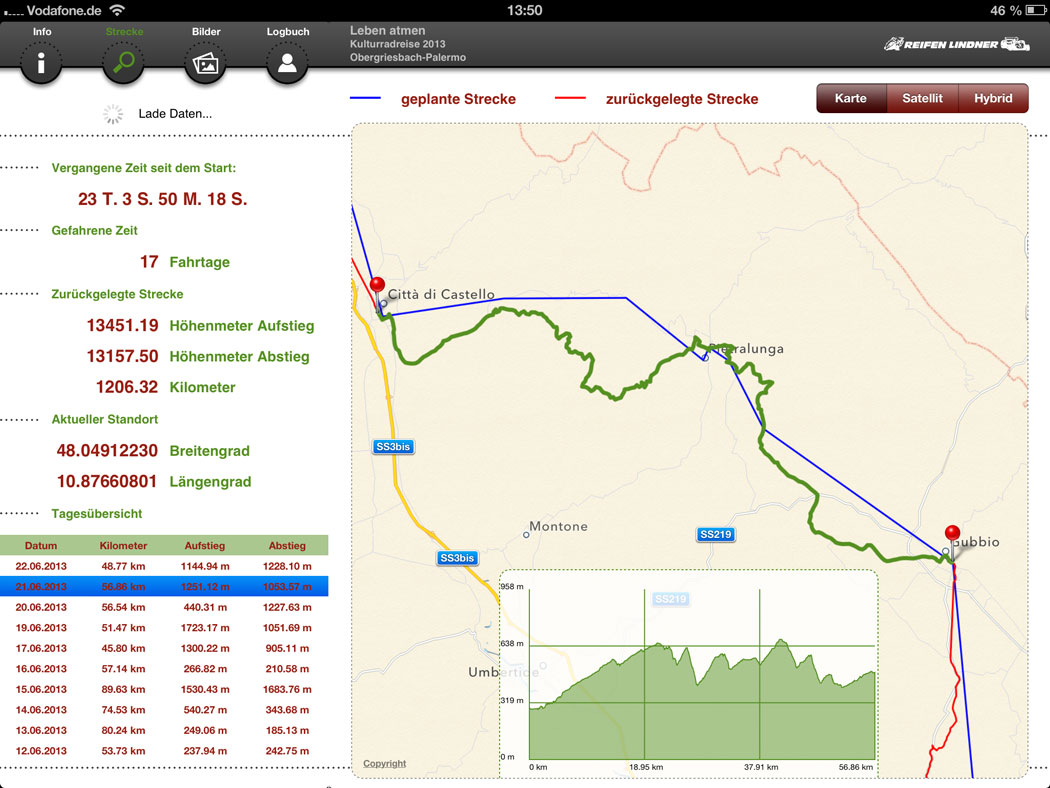1050x788 pixels.
Task: Select the 22.06.2013 day row
Action: click(x=164, y=566)
